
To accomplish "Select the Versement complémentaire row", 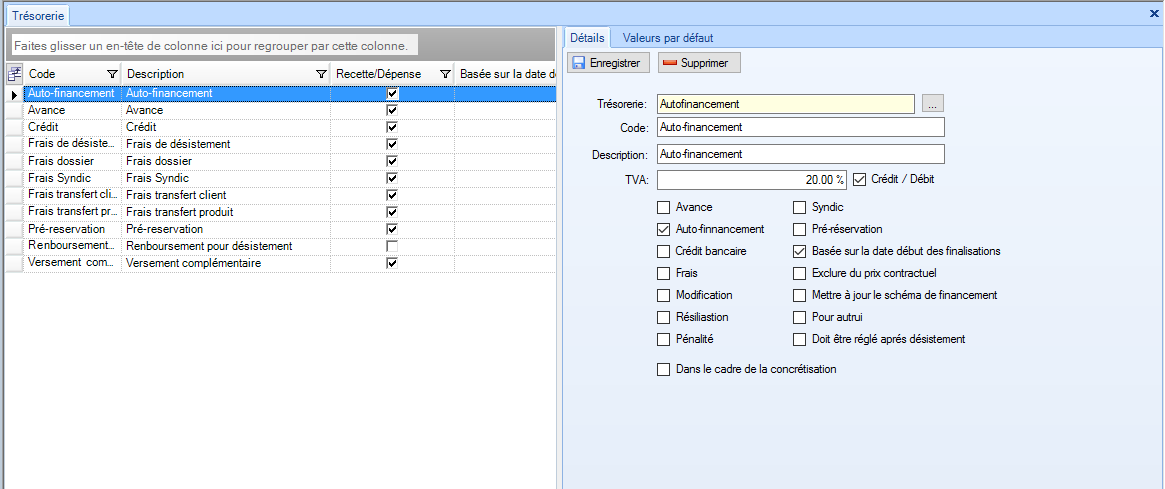I will click(170, 263).
